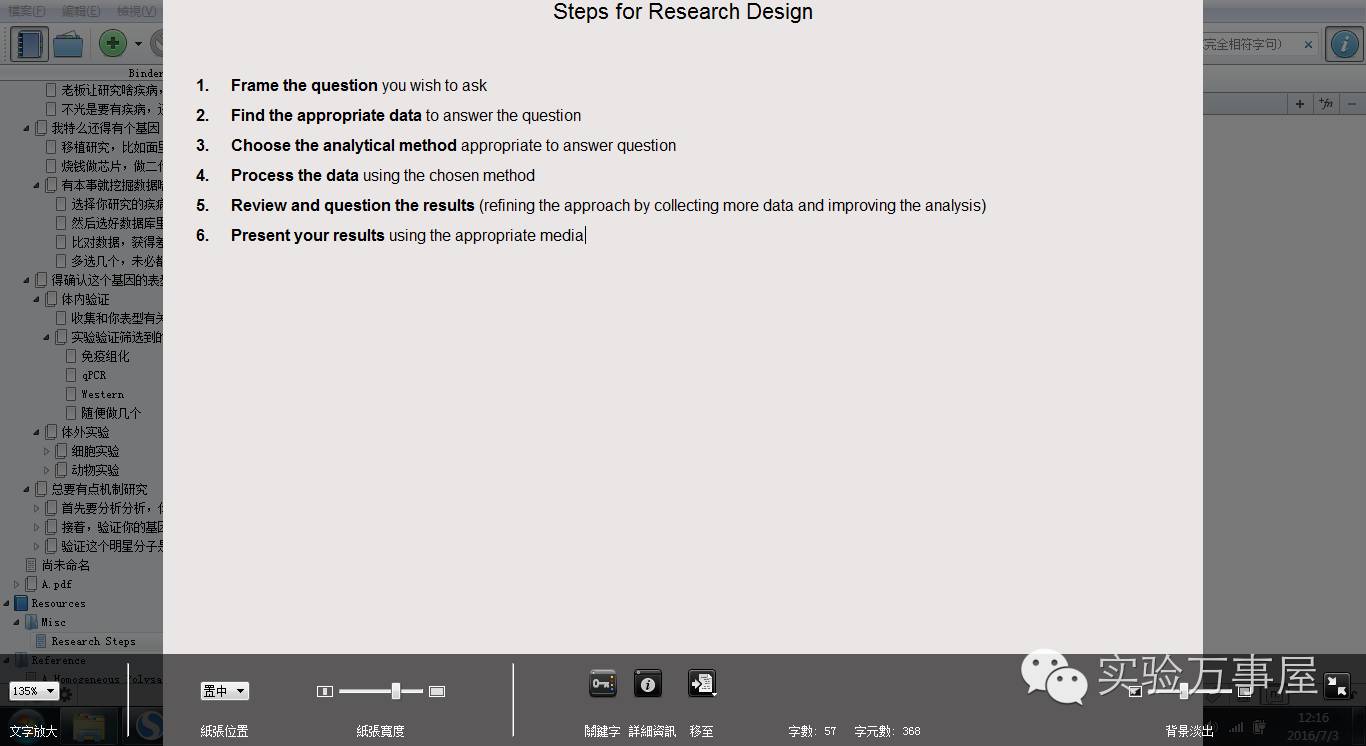Click the blue Inspector info icon top right
1366x746 pixels.
[x=1344, y=44]
